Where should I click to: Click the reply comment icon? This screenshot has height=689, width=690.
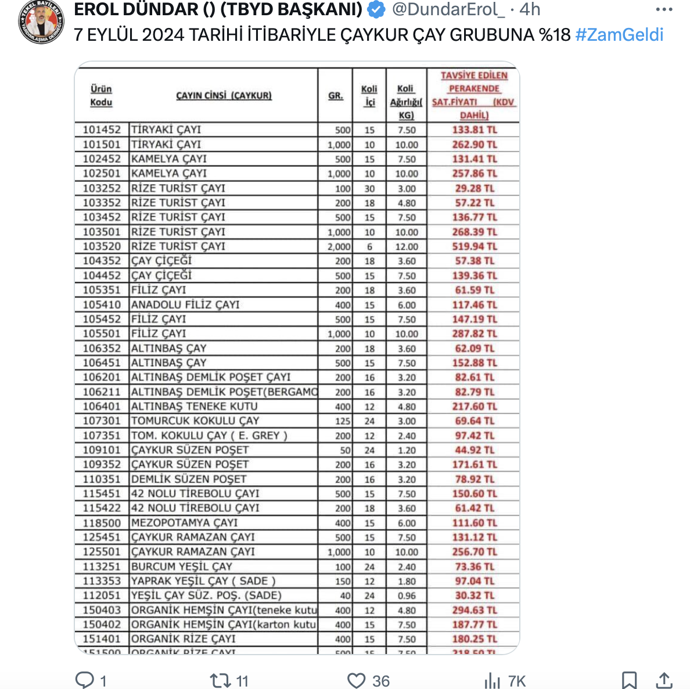coord(84,680)
